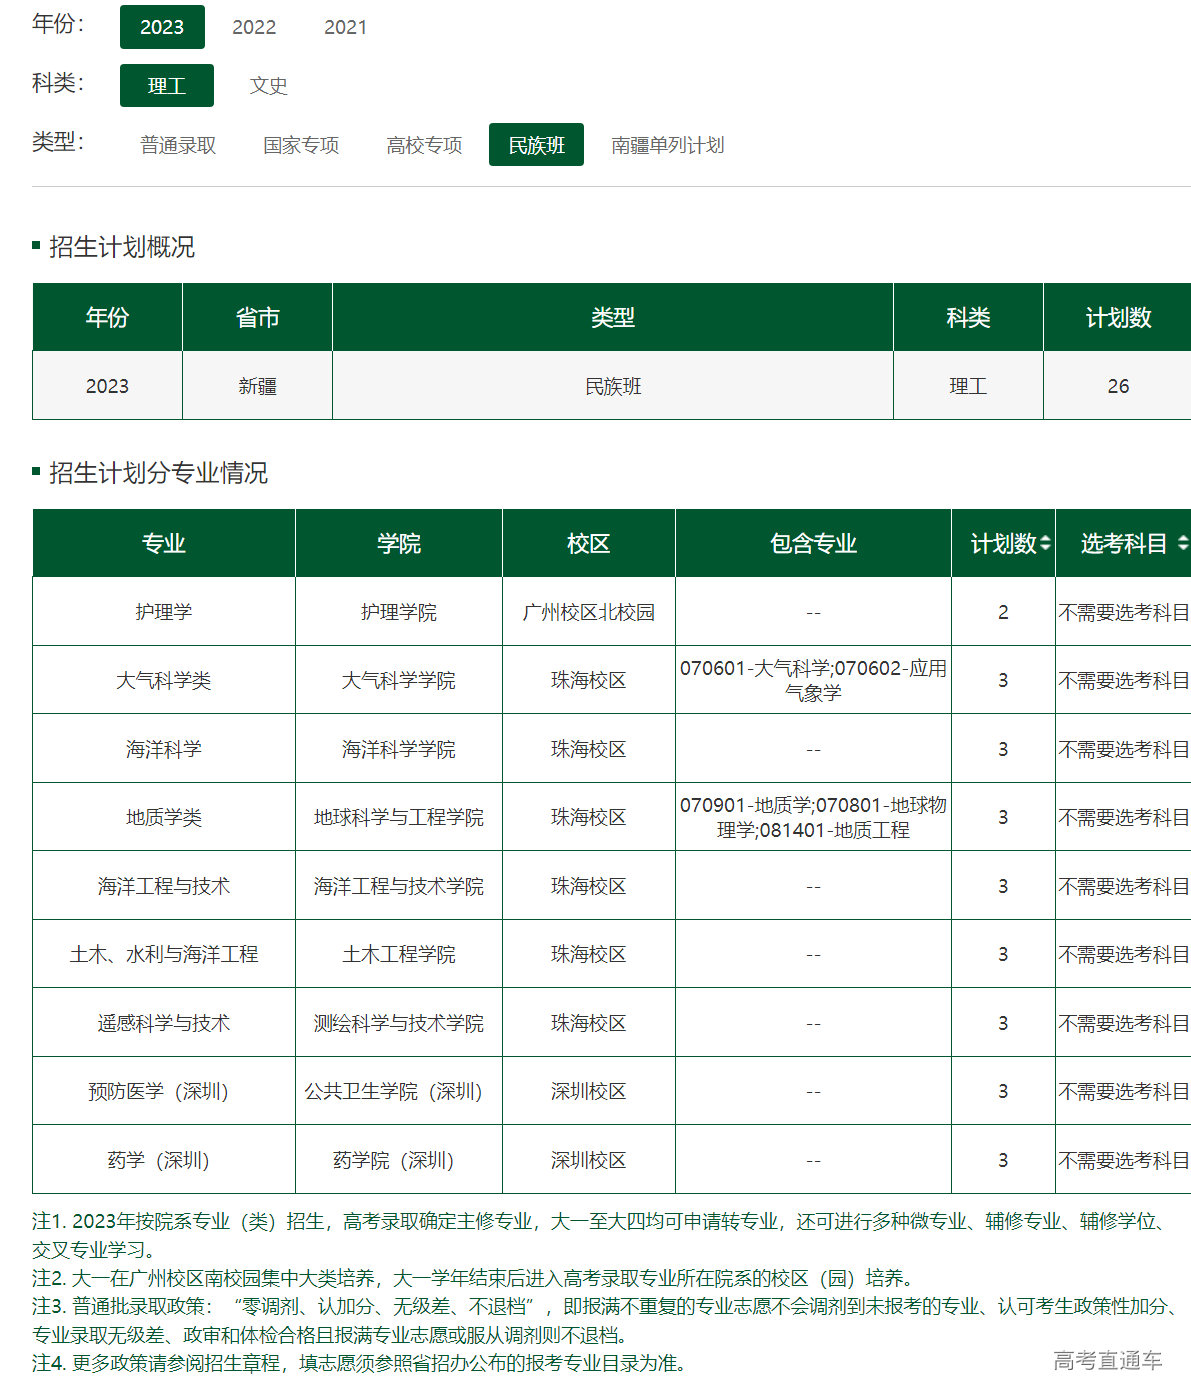Click the 专业 column header

point(164,543)
